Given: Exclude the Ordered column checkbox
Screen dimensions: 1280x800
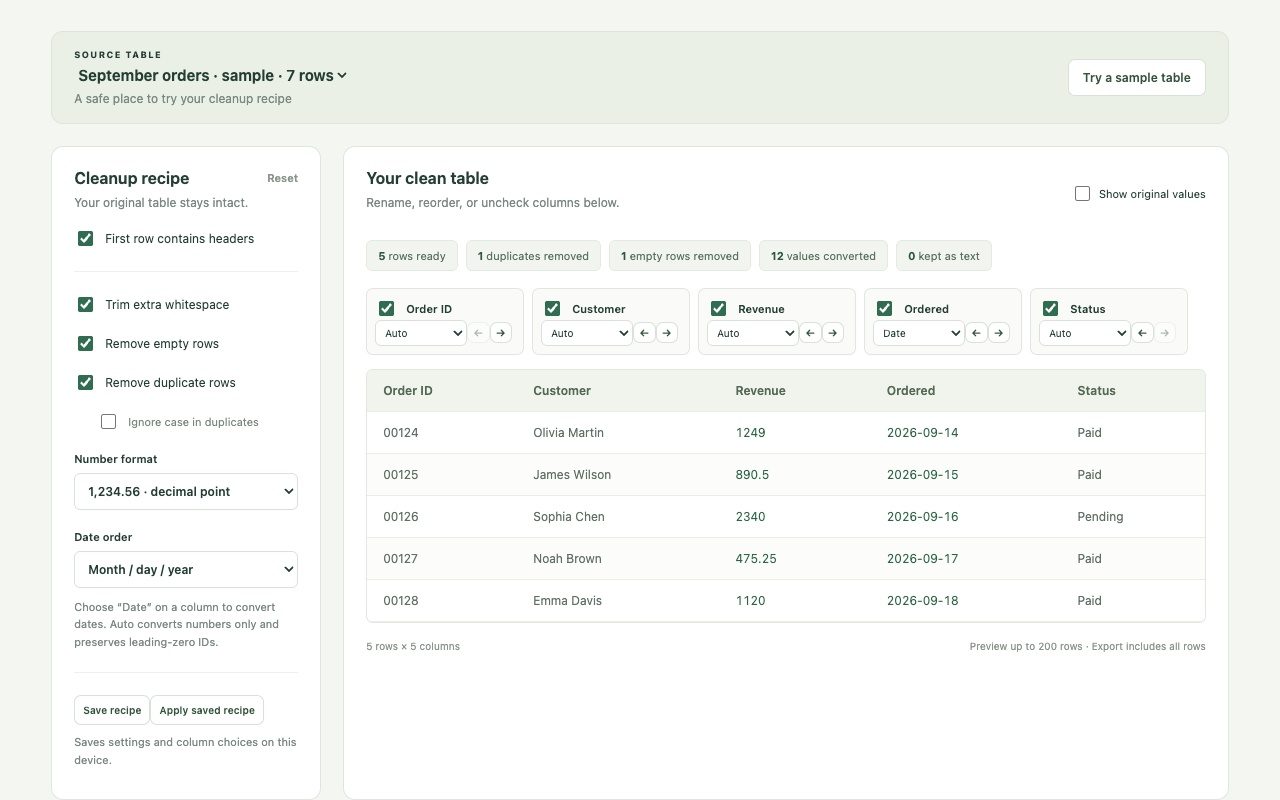Looking at the screenshot, I should [x=884, y=309].
